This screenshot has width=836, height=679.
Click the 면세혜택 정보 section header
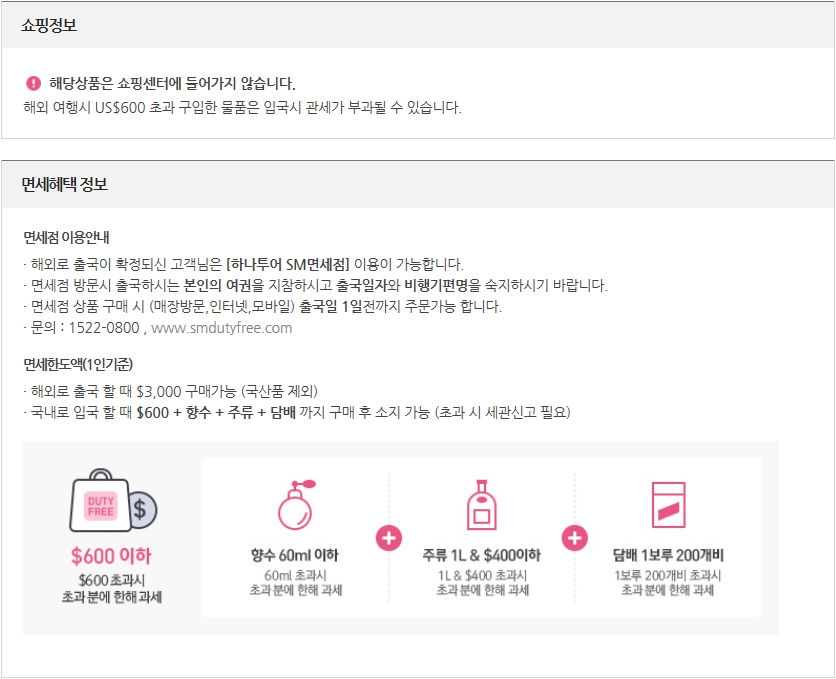coord(65,184)
